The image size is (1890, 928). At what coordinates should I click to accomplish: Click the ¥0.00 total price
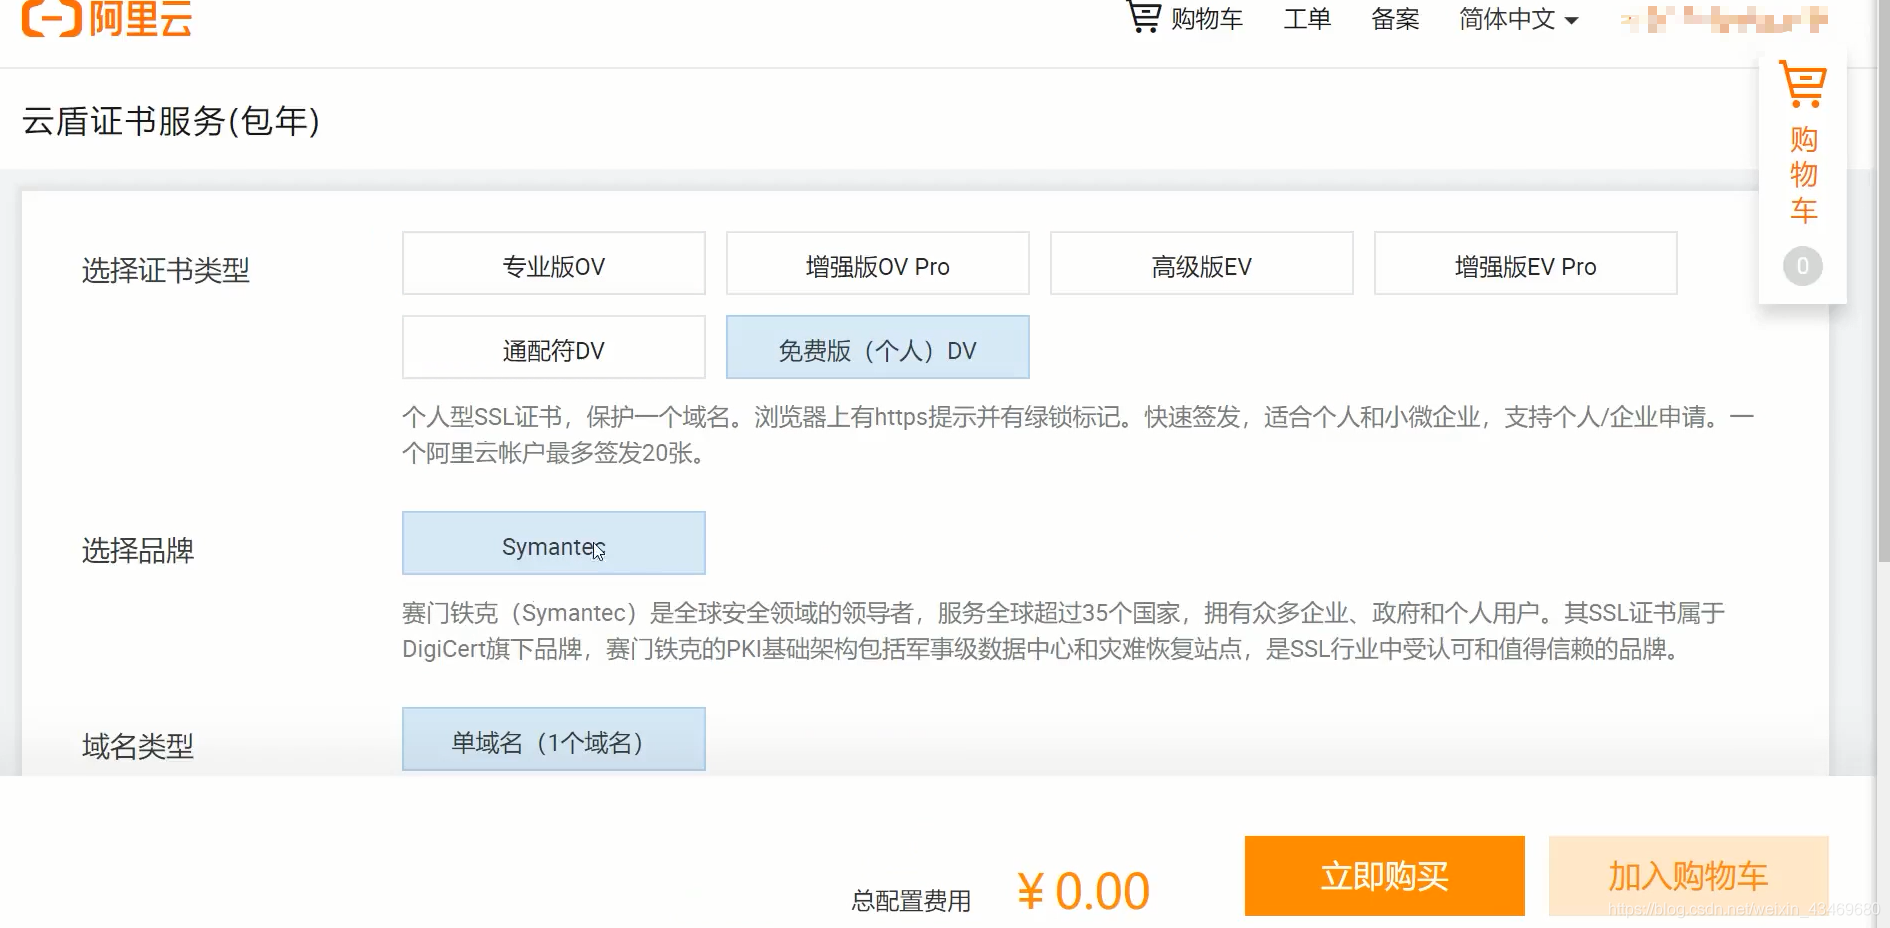click(1083, 891)
